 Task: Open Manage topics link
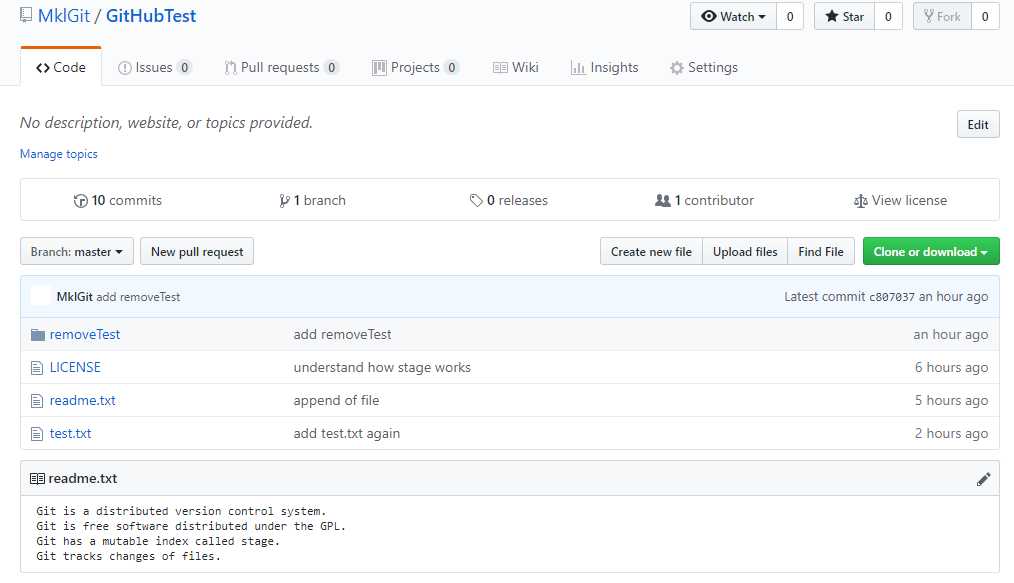(x=59, y=154)
